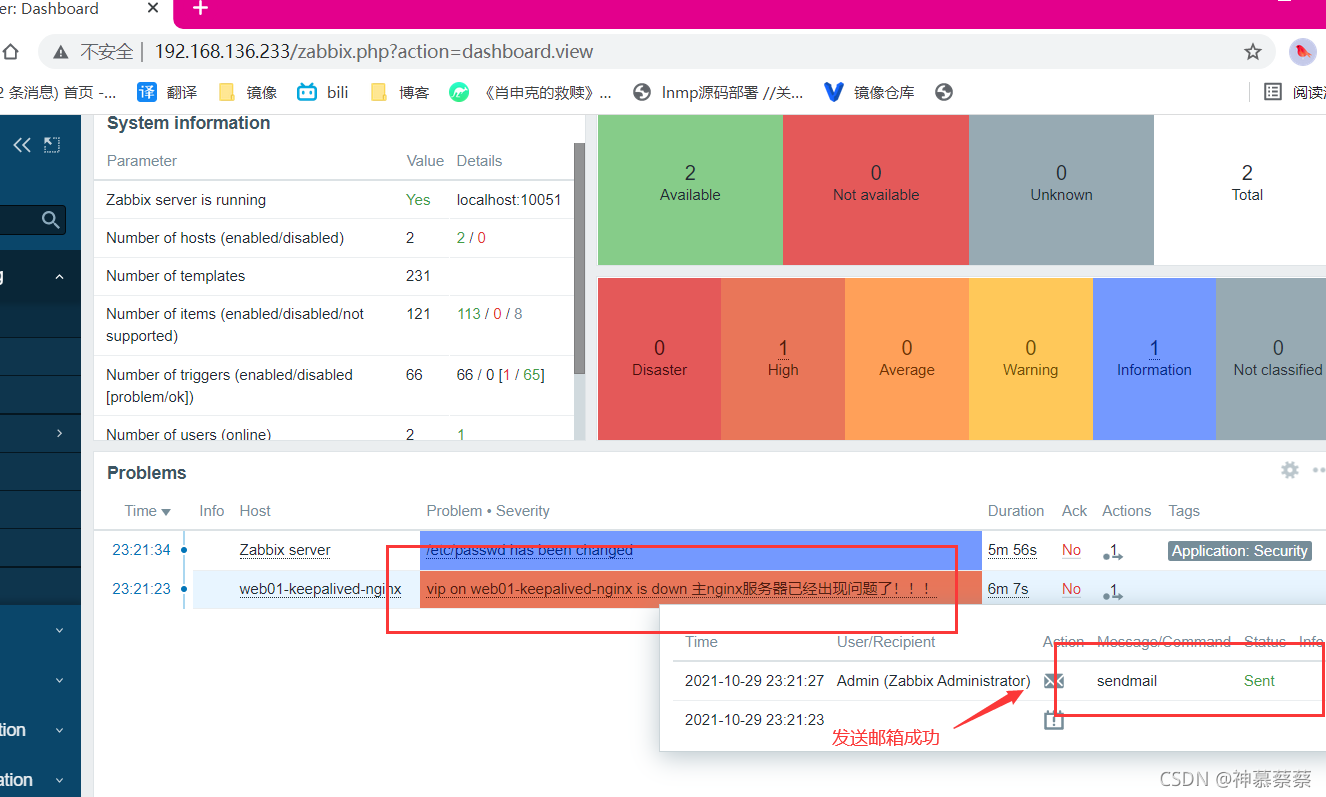Image resolution: width=1326 pixels, height=797 pixels.
Task: Click the gray 0 Unknown hosts tile
Action: tap(1061, 189)
